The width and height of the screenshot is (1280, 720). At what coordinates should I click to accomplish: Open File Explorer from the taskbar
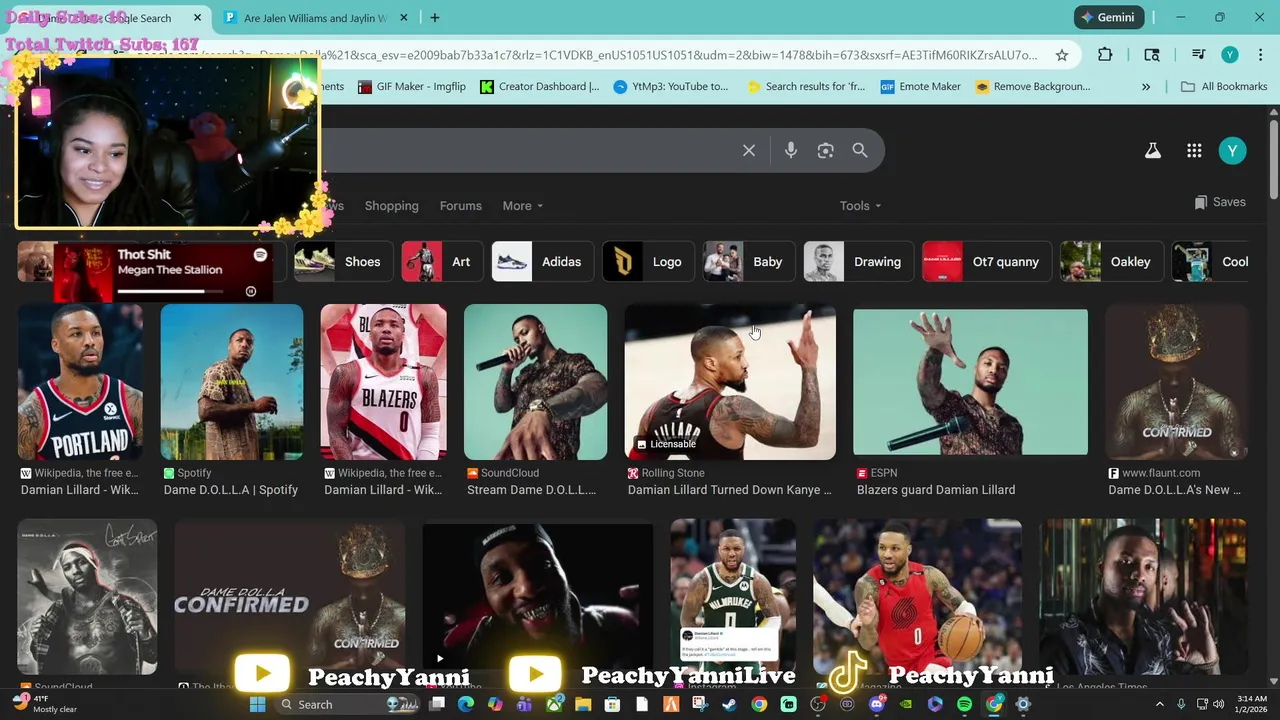coord(583,704)
